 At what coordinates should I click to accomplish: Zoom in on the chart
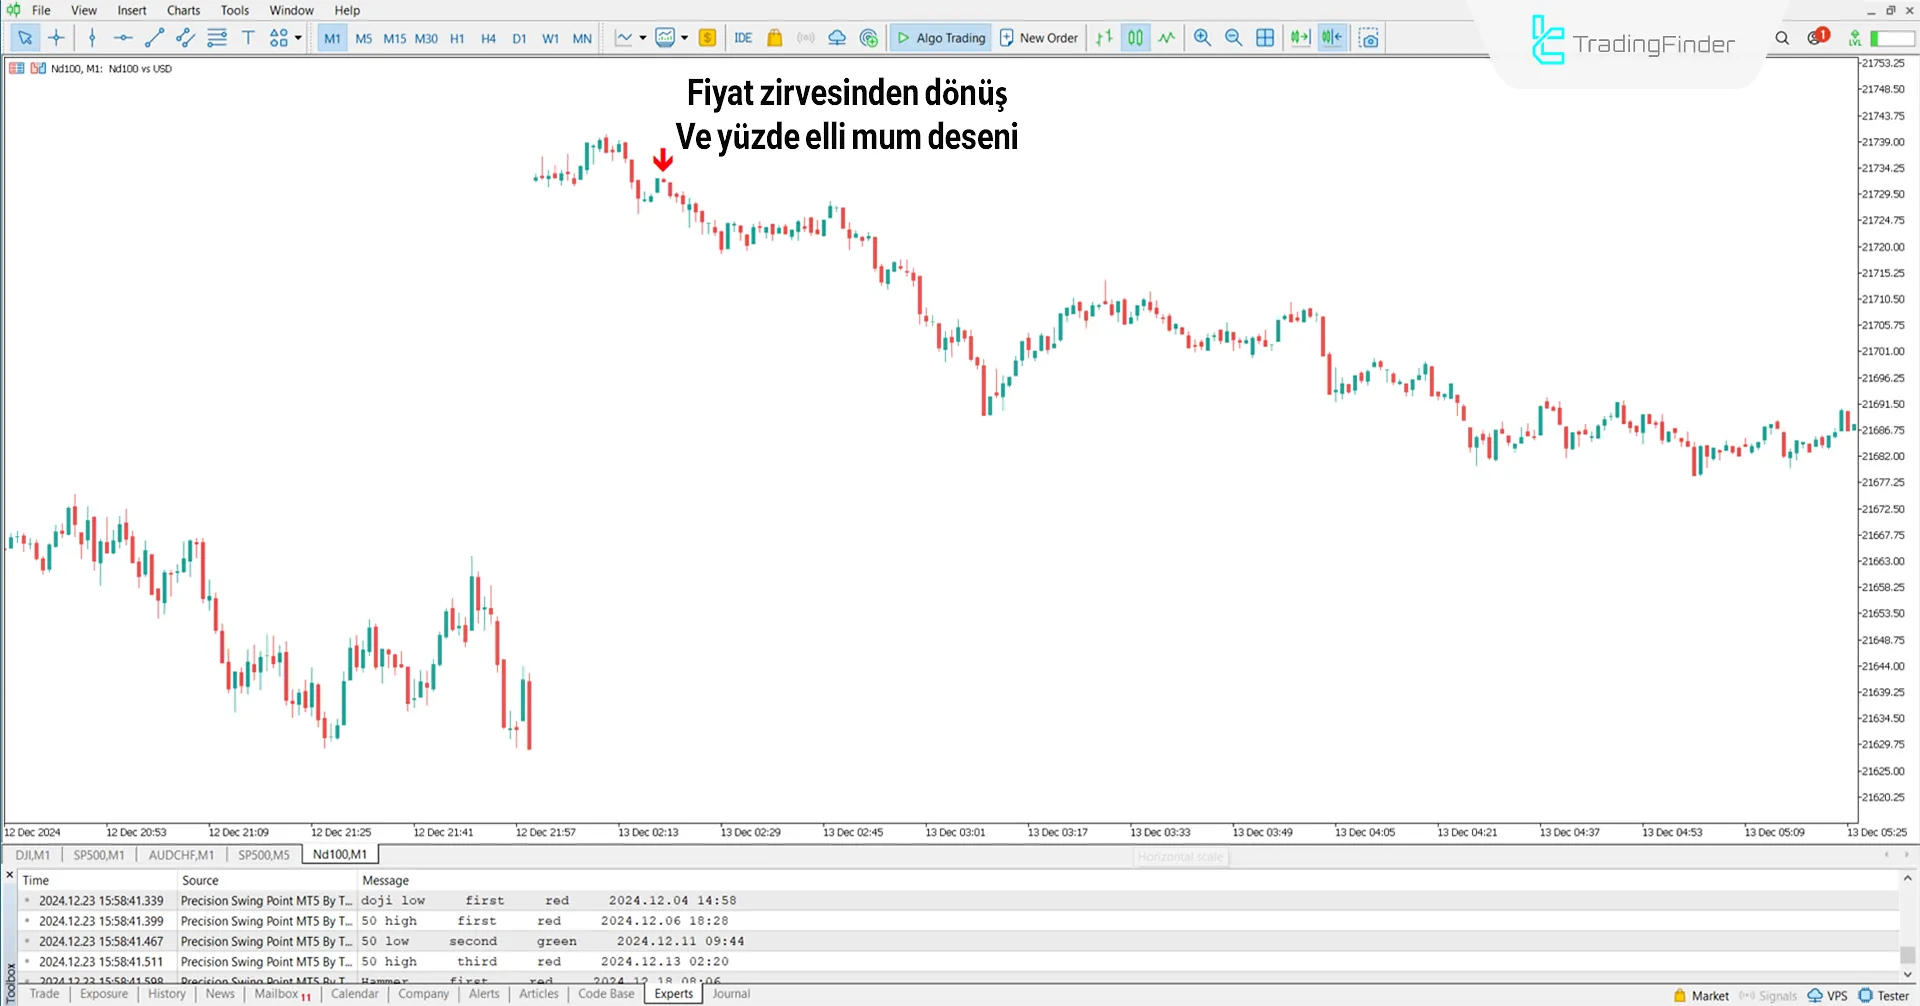point(1202,37)
